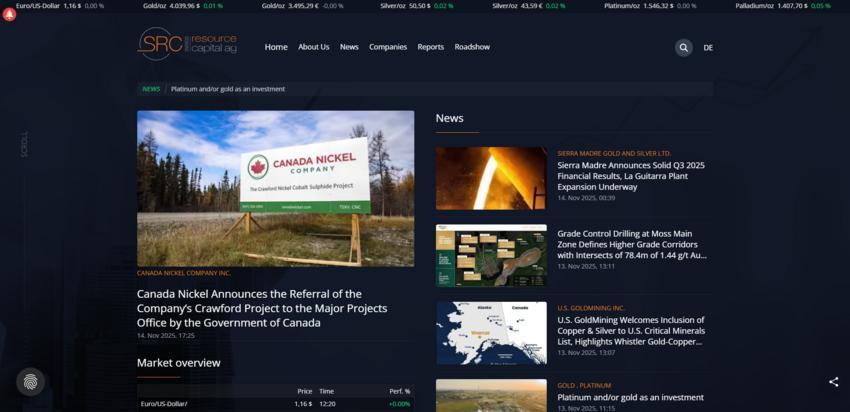The height and width of the screenshot is (412, 850).
Task: Open the aerial landscape thumbnail near the bottom
Action: [x=491, y=395]
